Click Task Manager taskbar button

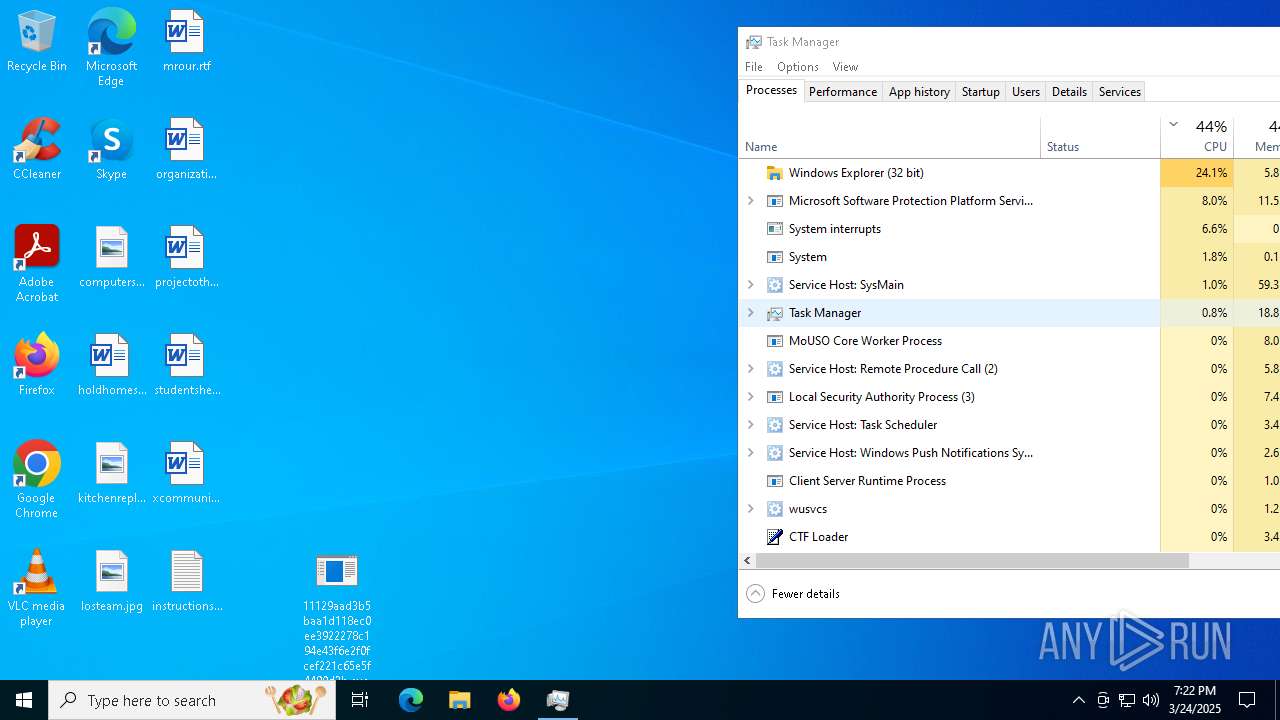coord(558,700)
